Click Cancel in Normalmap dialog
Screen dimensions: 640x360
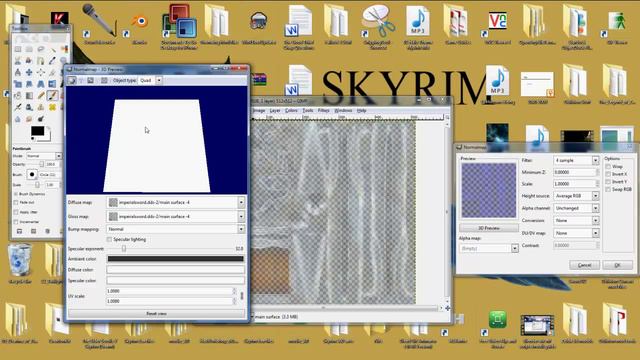point(584,265)
